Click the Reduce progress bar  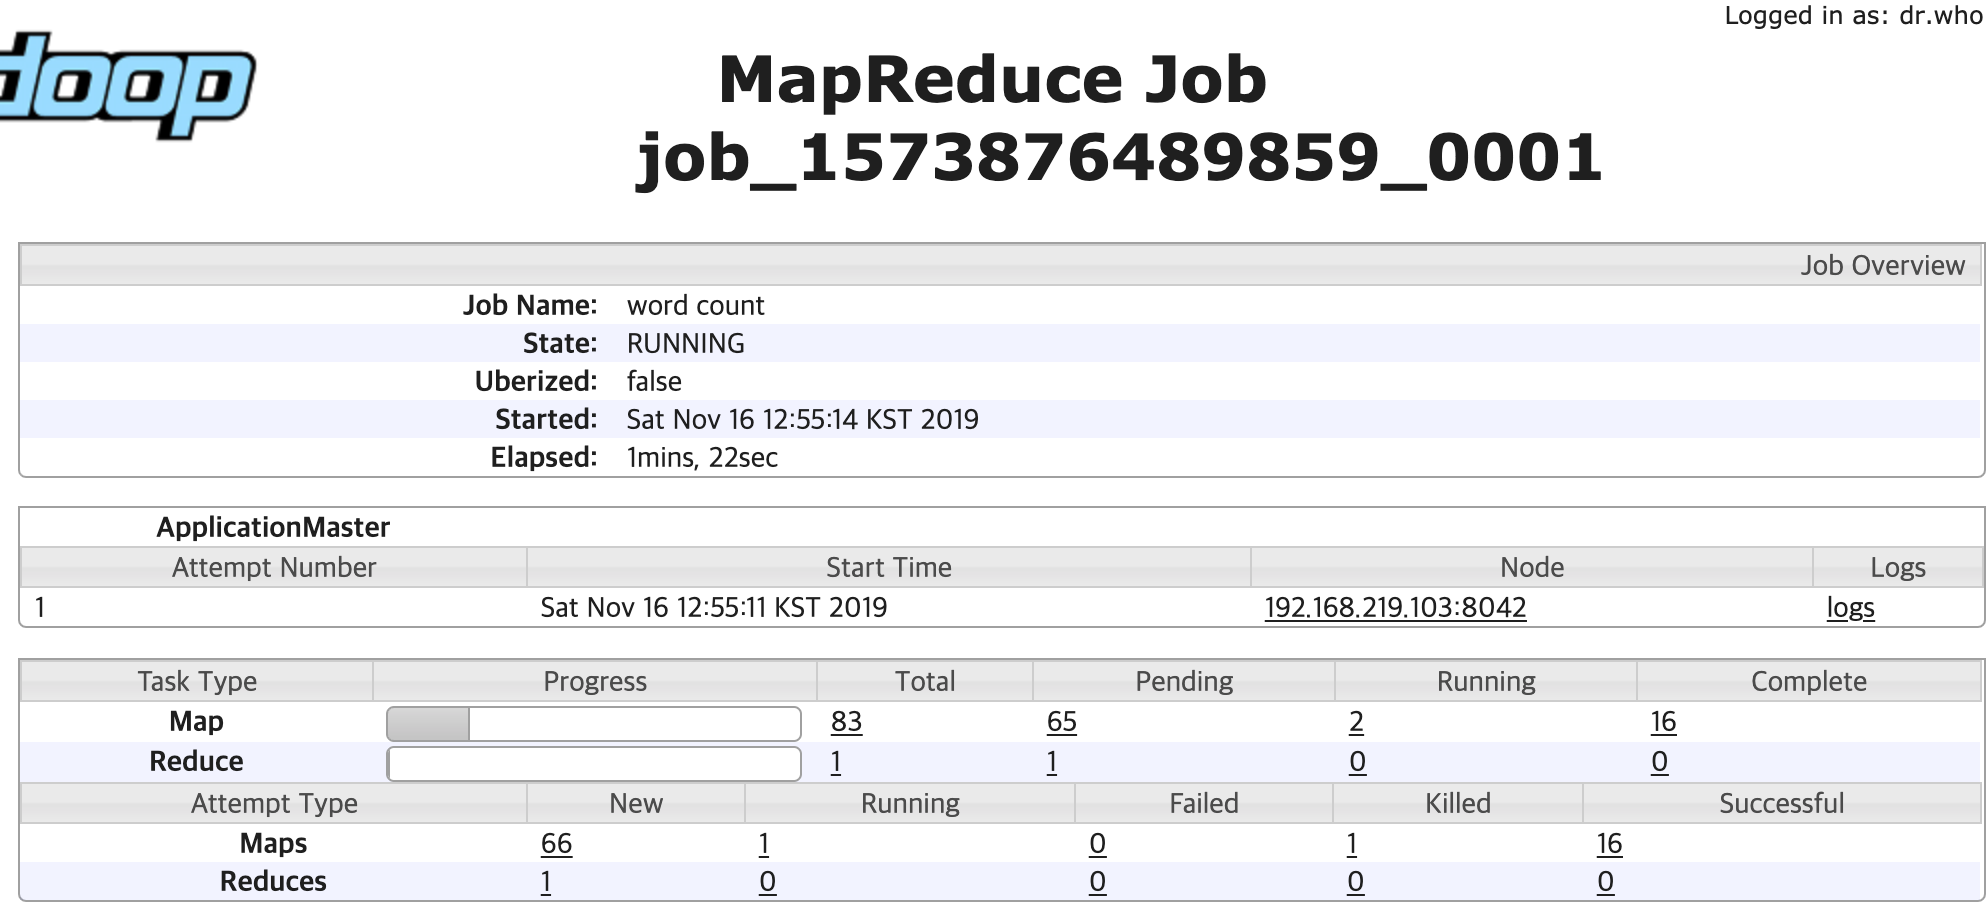pos(593,761)
